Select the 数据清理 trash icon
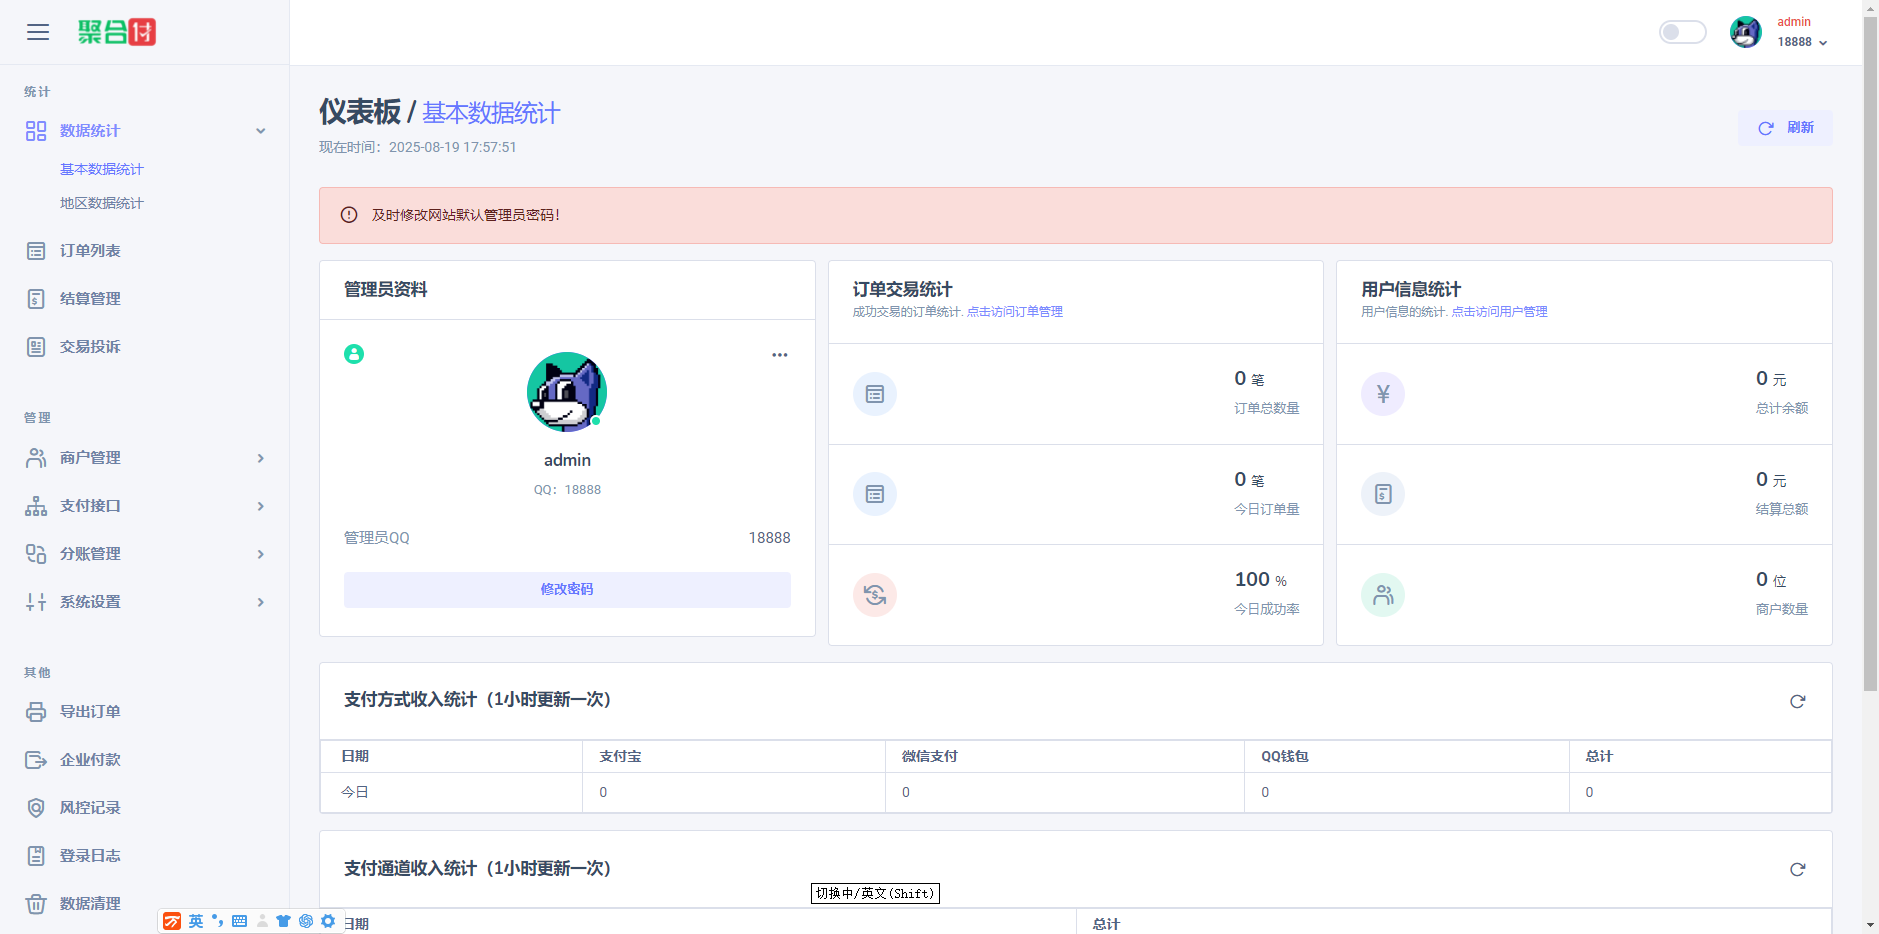Screen dimensions: 1879x934 coord(36,903)
